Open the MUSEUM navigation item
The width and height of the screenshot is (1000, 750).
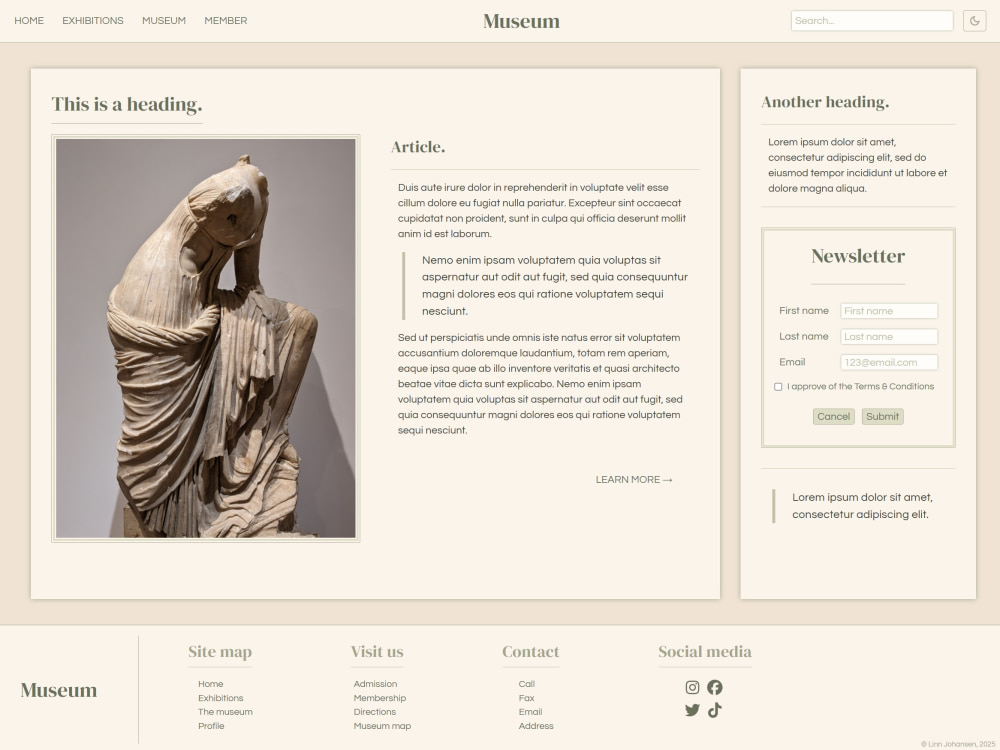coord(164,20)
